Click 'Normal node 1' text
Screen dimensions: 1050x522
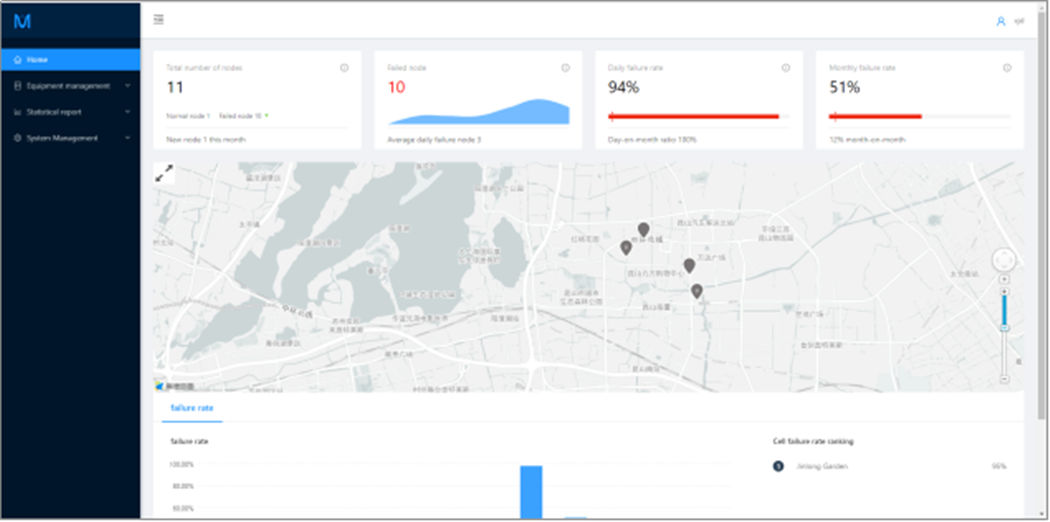188,116
